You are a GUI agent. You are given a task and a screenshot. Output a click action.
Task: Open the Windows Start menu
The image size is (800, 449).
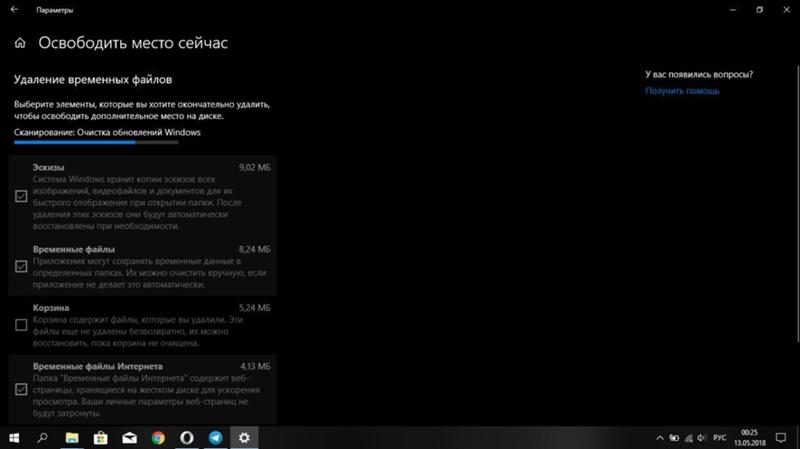(14, 438)
